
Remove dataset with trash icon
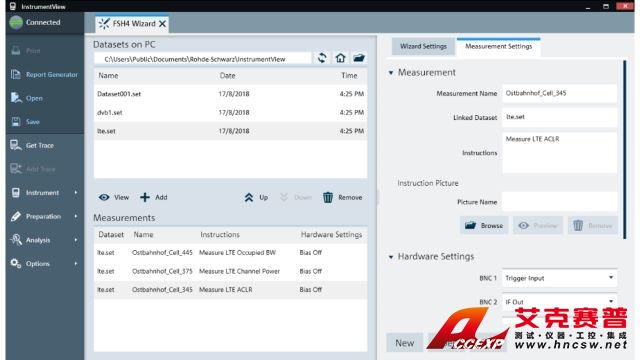tap(328, 197)
